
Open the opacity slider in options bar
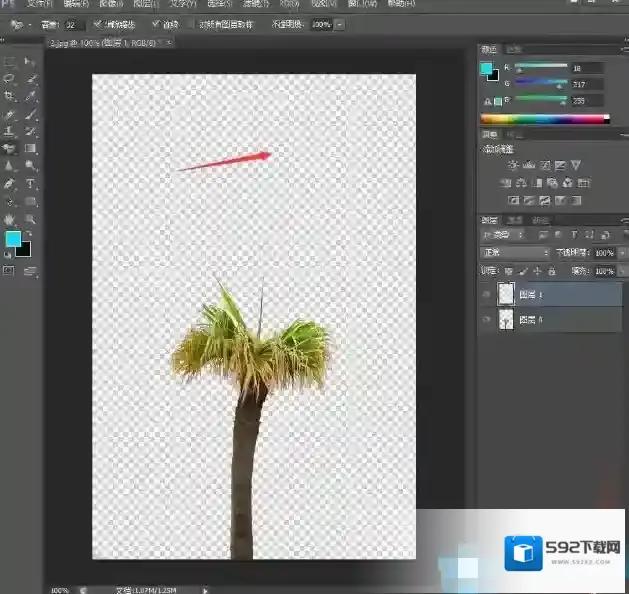339,24
